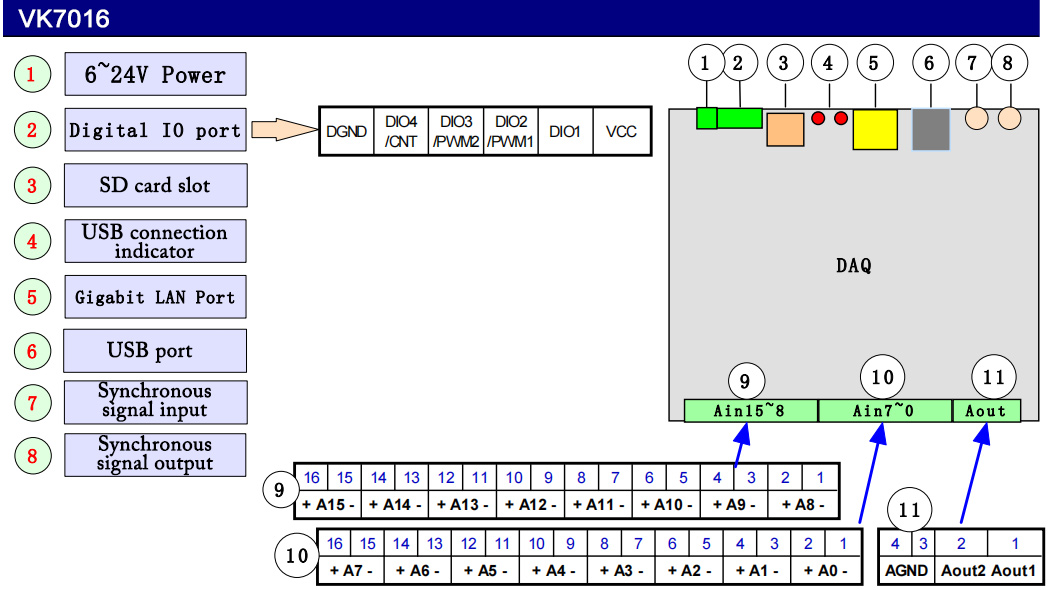This screenshot has width=1055, height=590.
Task: Select the 6~24V Power label box
Action: 155,75
